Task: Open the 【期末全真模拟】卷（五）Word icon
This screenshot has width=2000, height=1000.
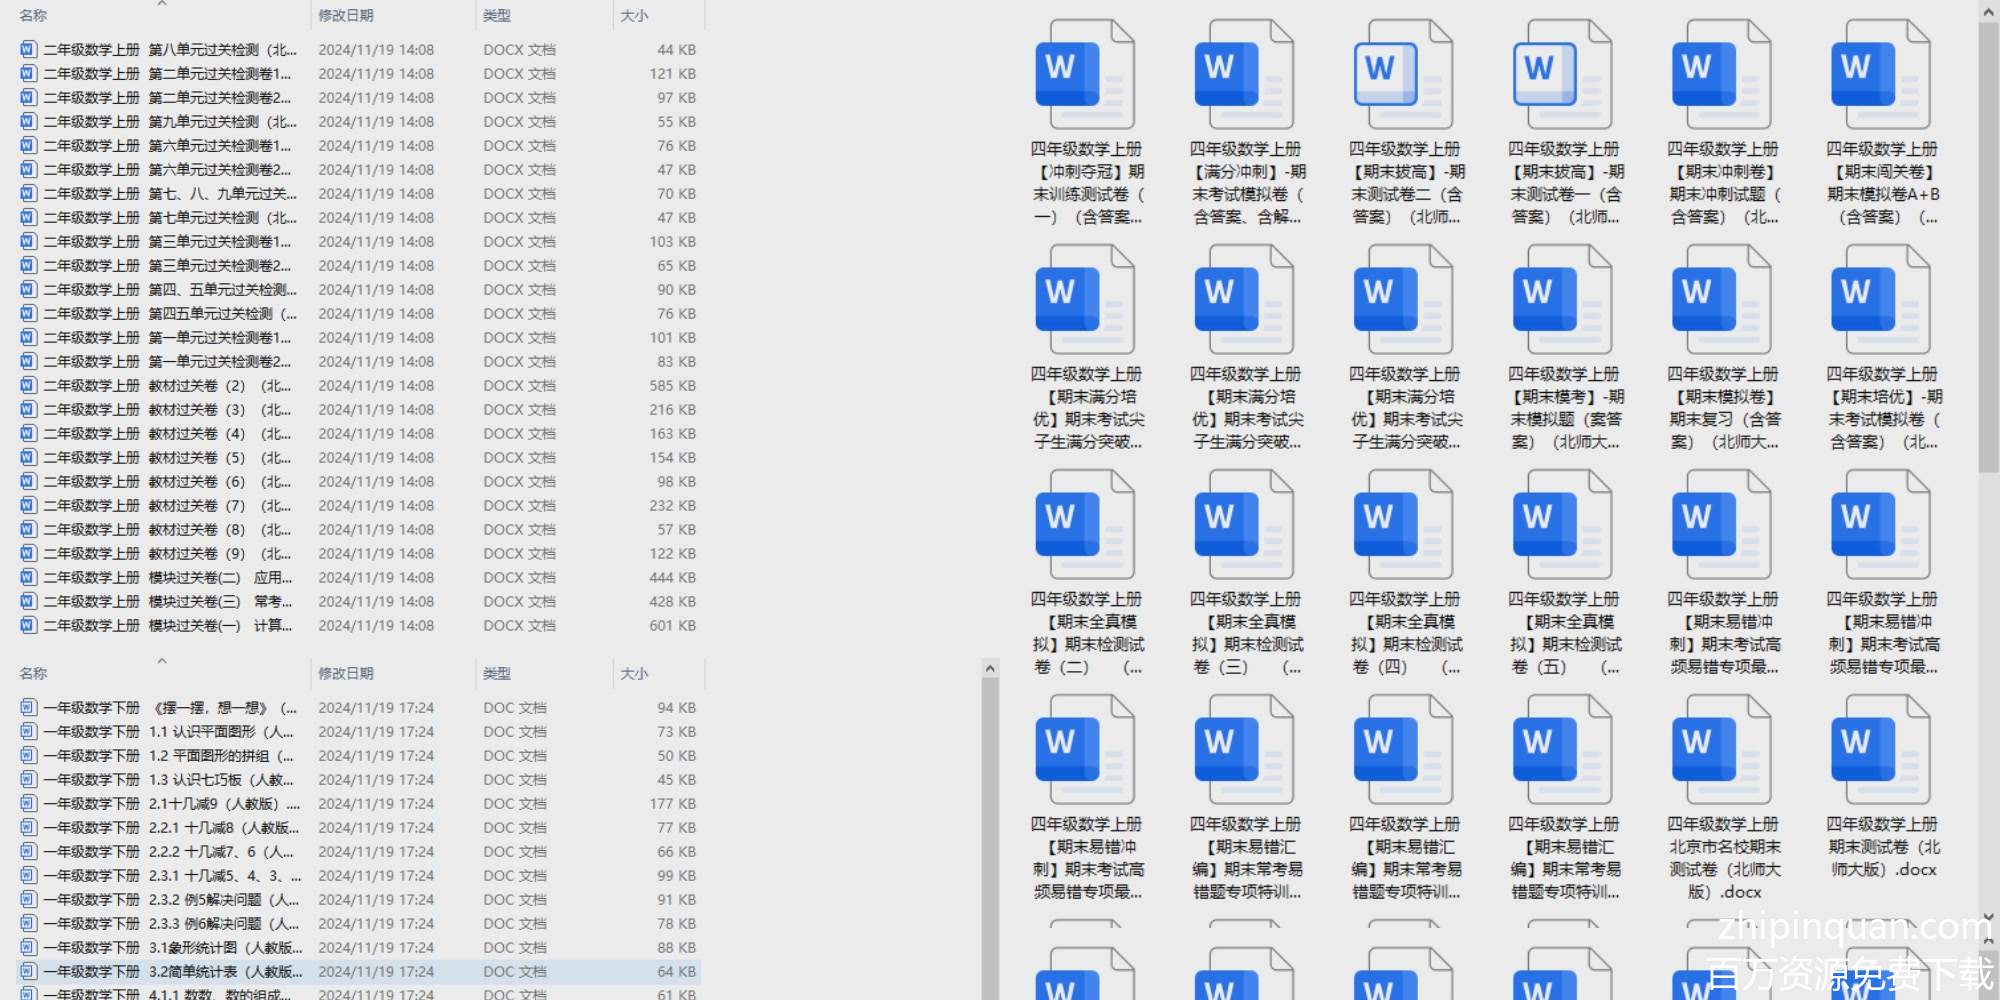Action: click(1562, 526)
